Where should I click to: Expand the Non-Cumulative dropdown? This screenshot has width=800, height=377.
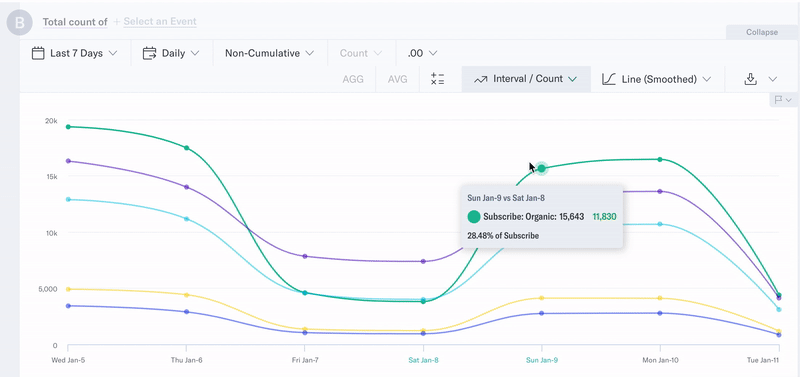point(269,53)
